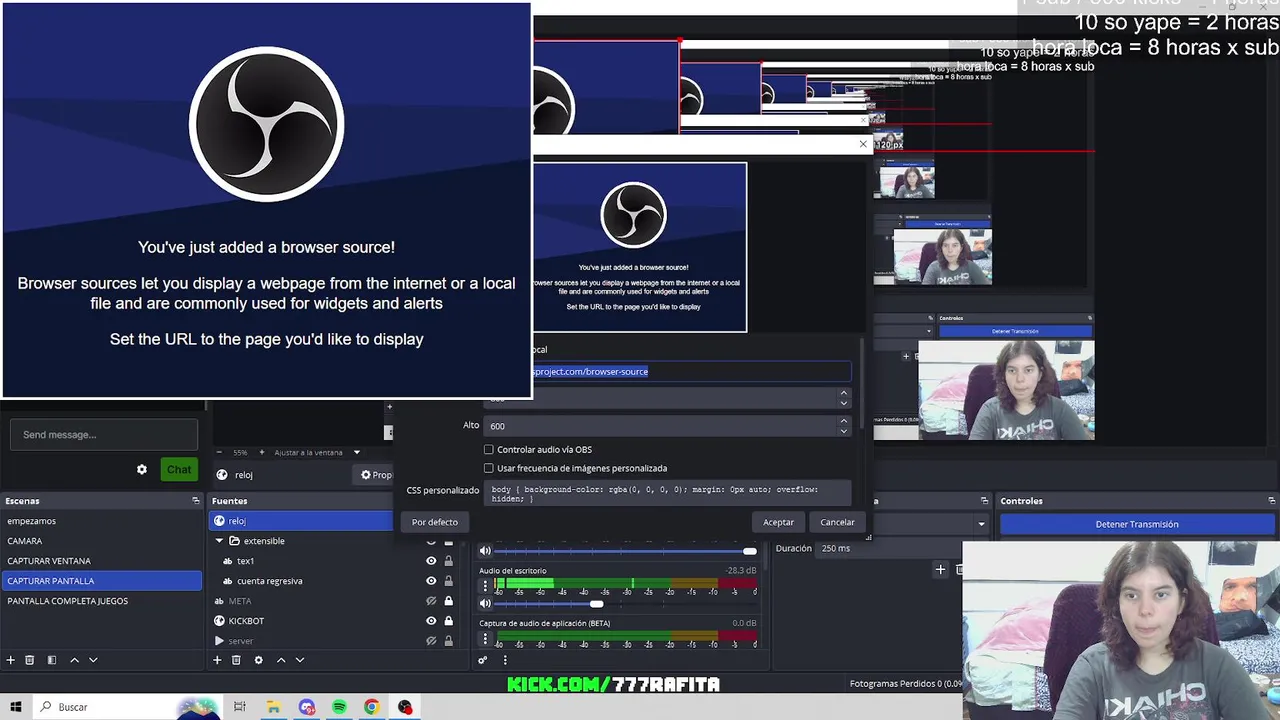Switch to the CAMARA scene

pyautogui.click(x=101, y=541)
